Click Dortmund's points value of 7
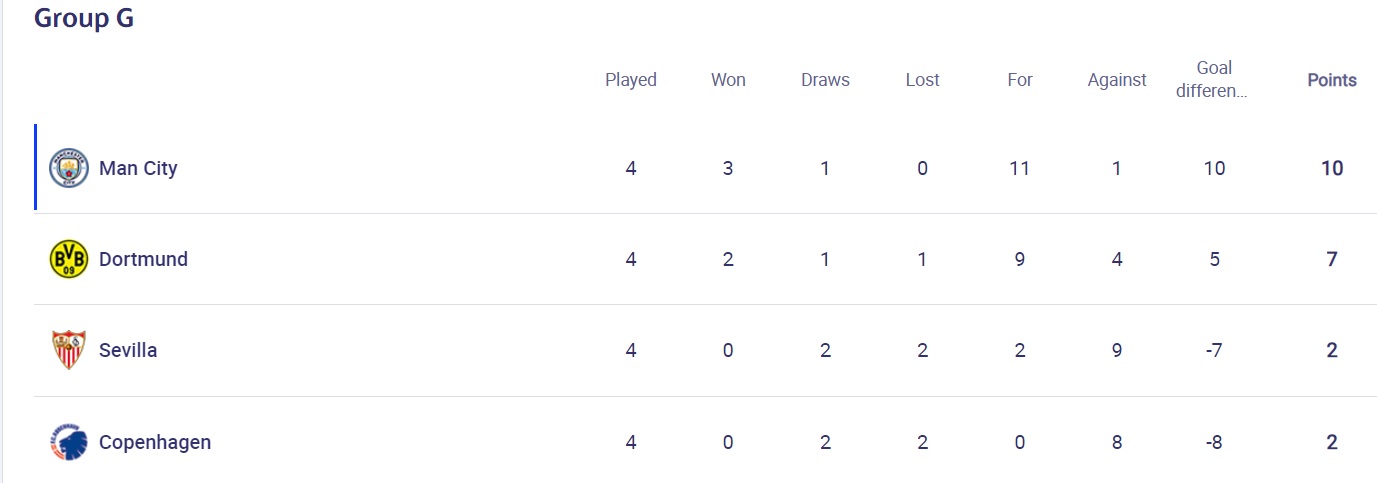This screenshot has height=483, width=1377. click(1332, 259)
